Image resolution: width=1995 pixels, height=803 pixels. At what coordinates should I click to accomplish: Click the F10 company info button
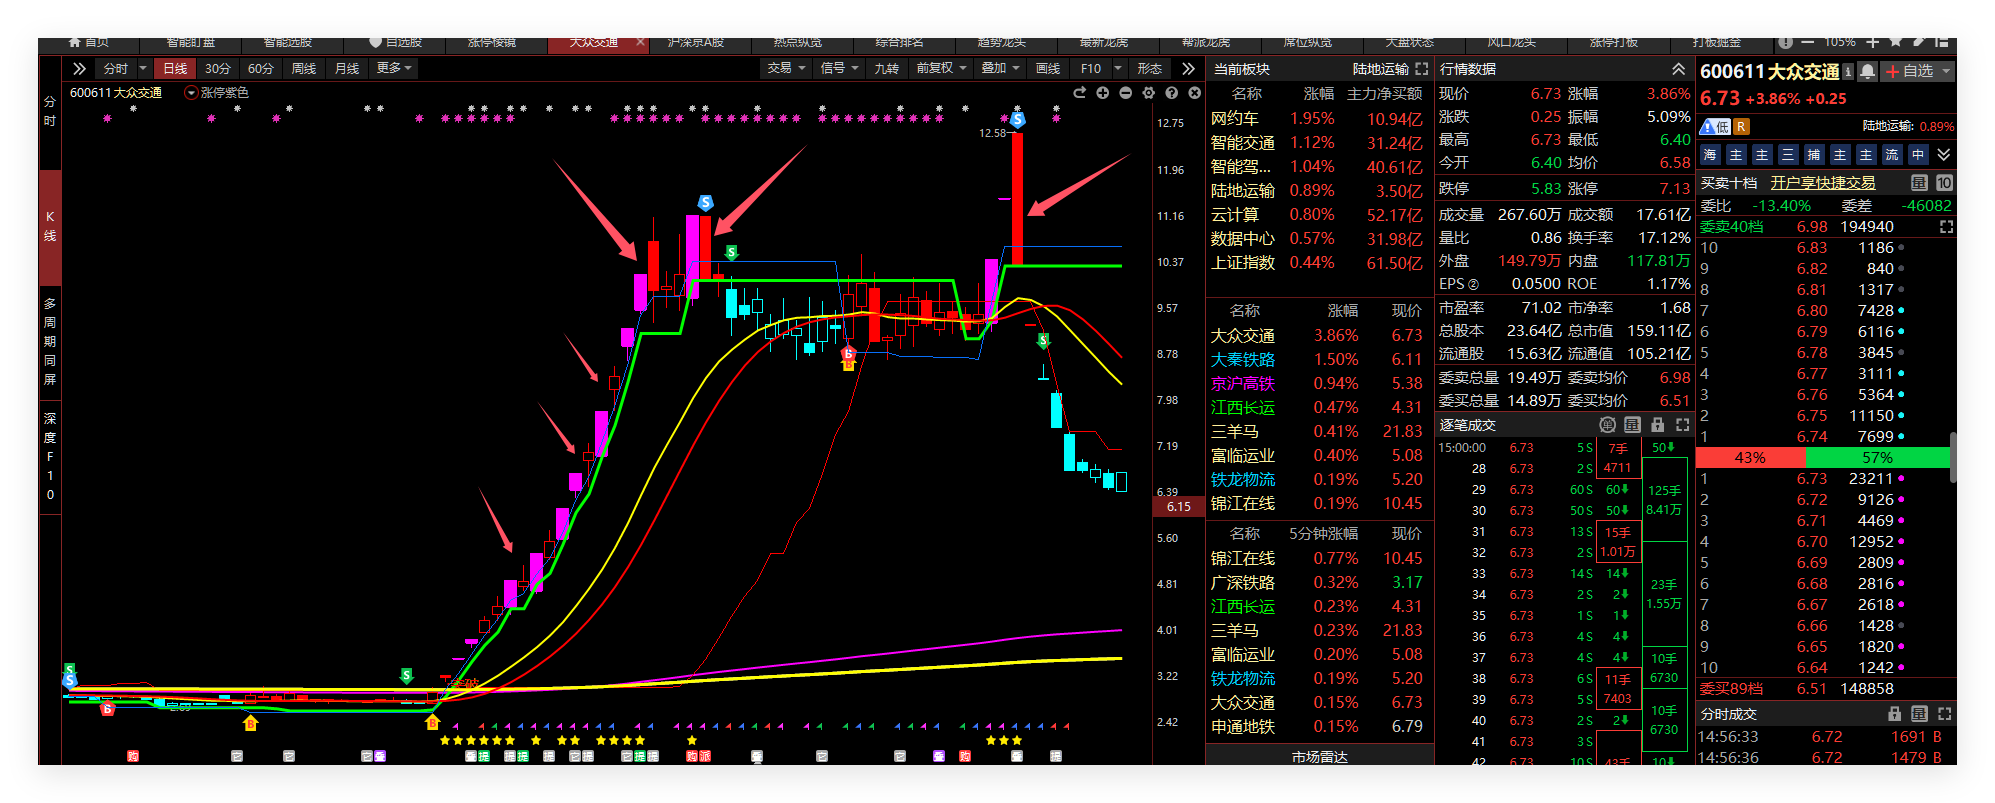pyautogui.click(x=1090, y=68)
